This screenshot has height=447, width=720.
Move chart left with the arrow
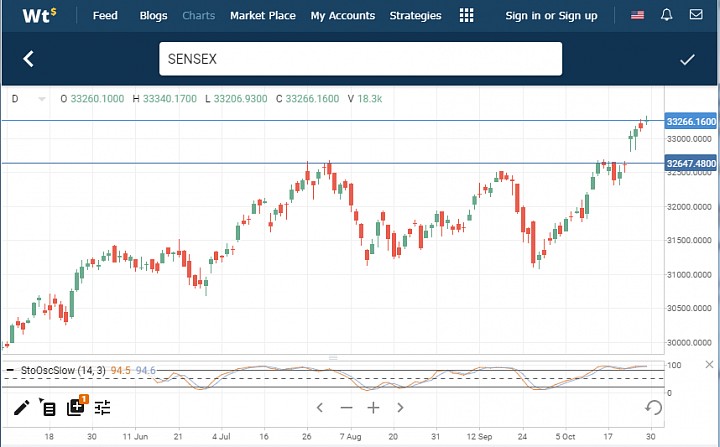click(320, 407)
